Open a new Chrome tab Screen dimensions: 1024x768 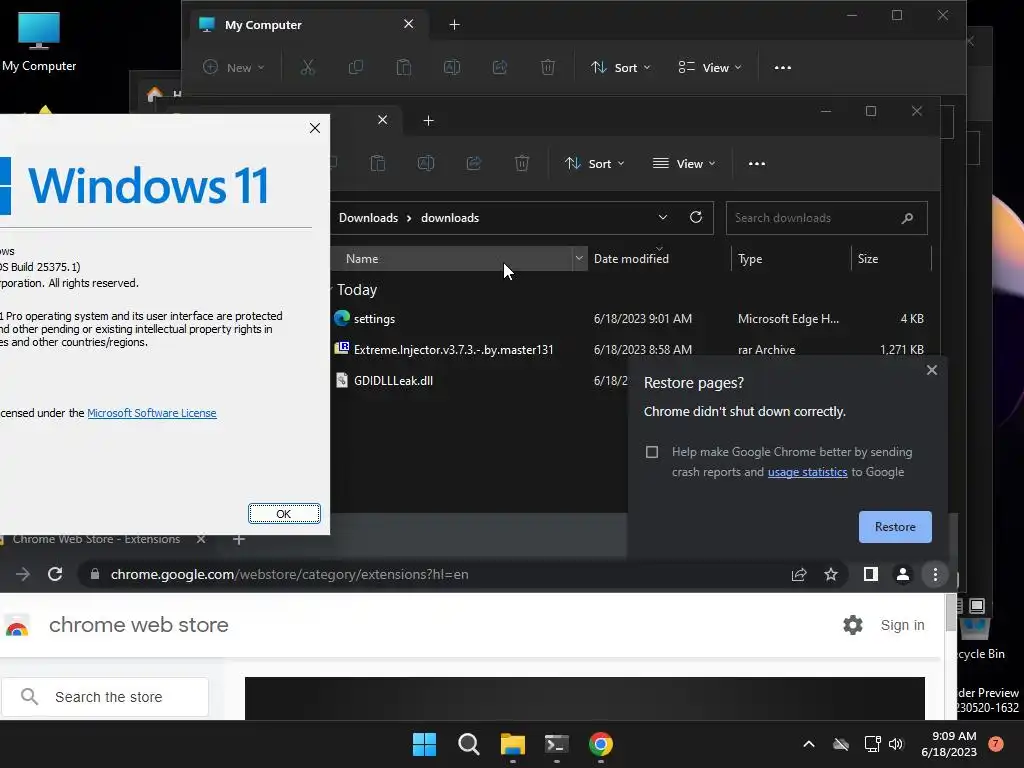click(239, 539)
